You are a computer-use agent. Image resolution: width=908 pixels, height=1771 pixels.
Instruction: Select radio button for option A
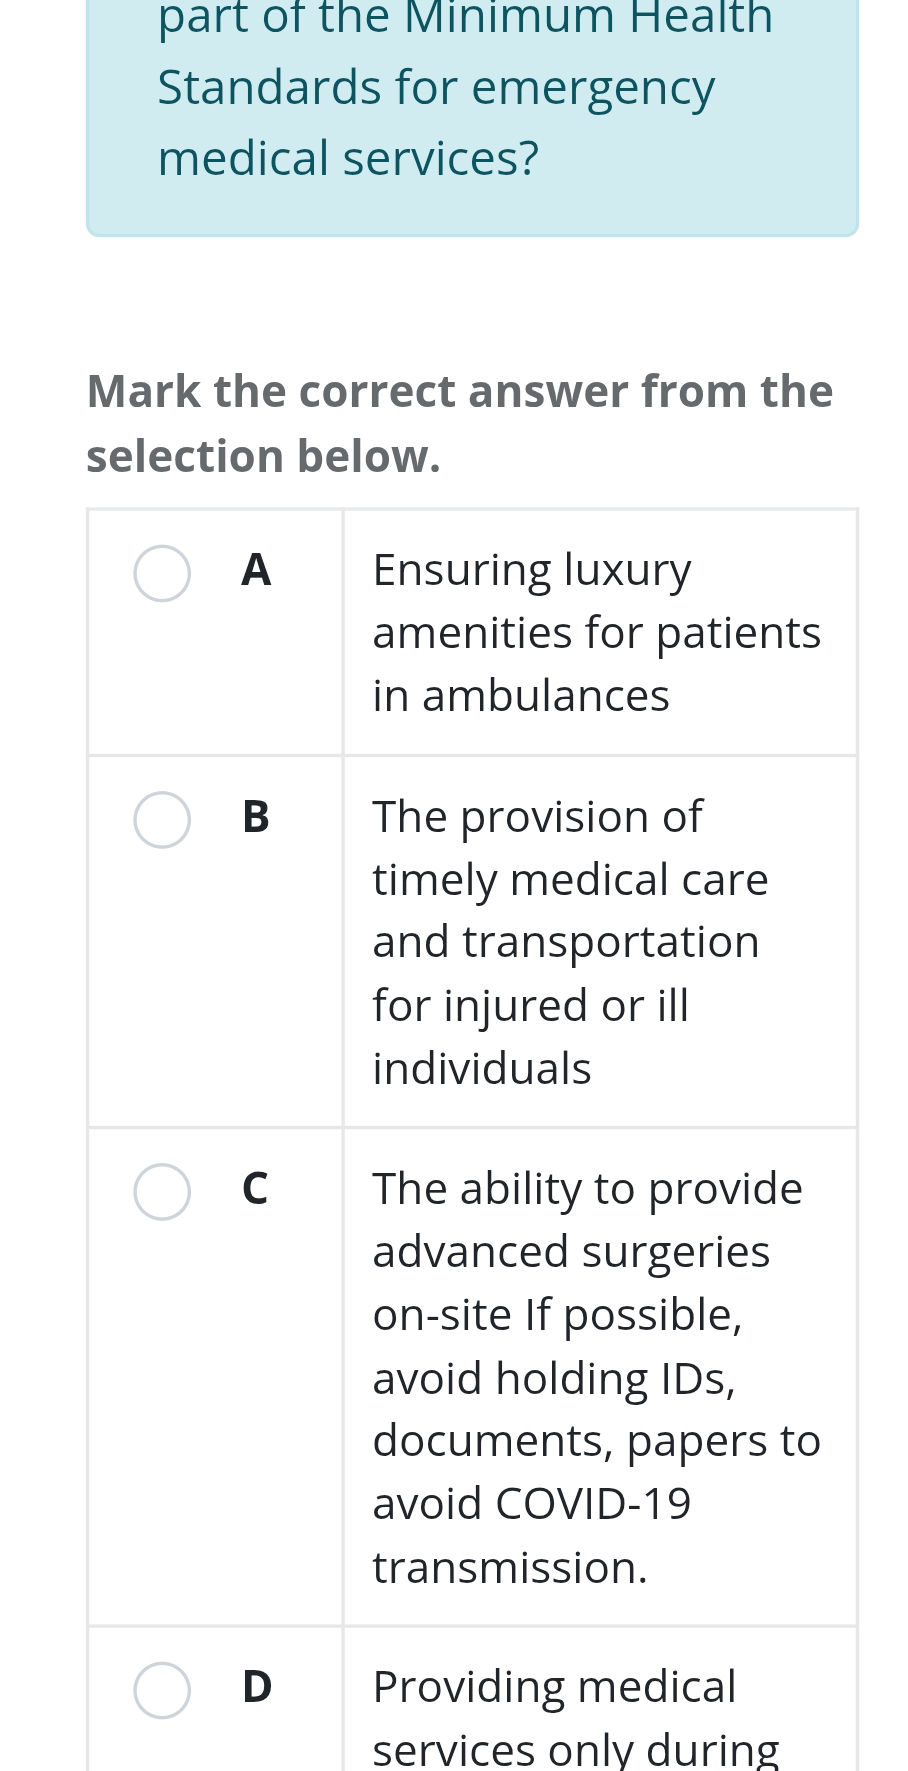click(162, 572)
